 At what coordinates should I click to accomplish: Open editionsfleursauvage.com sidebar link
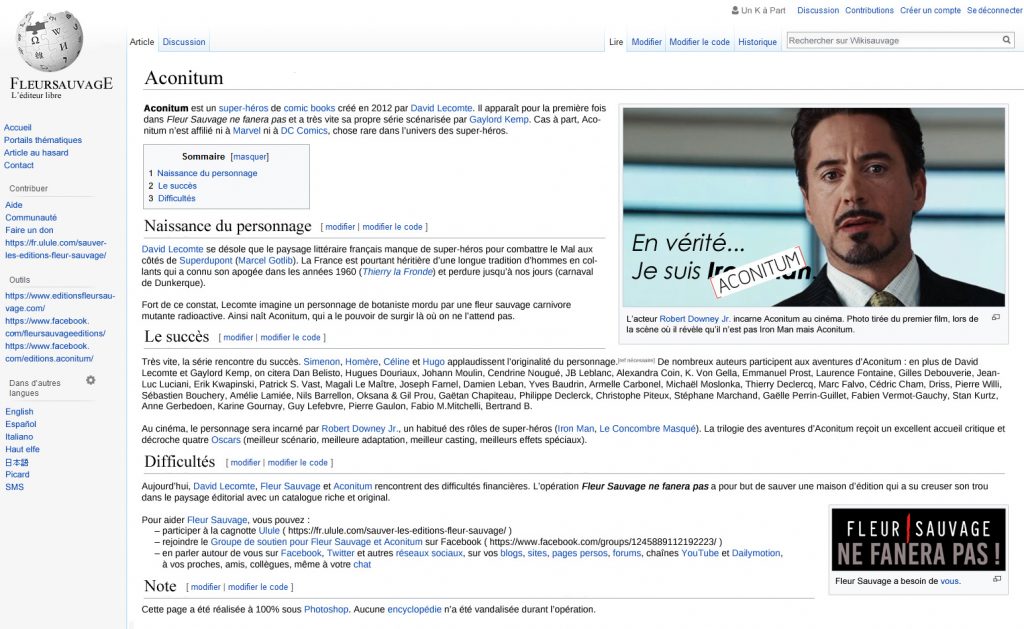(x=60, y=302)
